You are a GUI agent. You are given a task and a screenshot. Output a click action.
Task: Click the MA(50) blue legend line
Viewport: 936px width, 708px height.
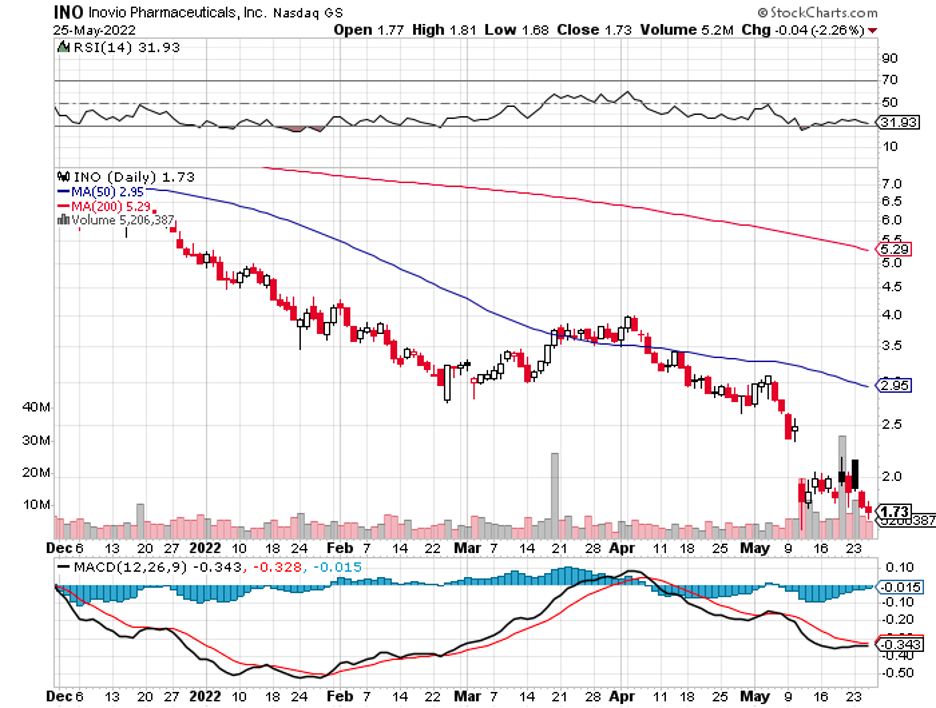click(x=63, y=191)
